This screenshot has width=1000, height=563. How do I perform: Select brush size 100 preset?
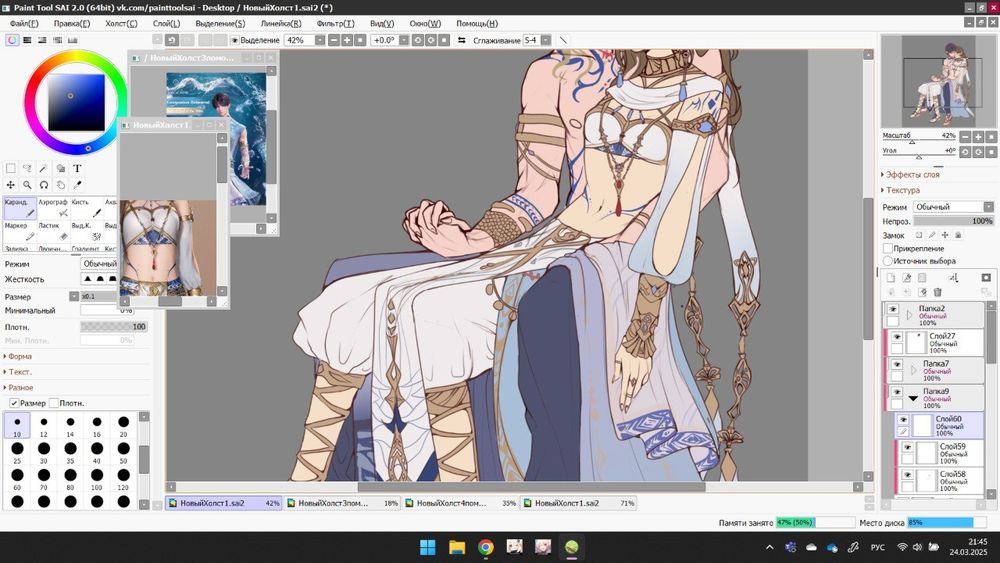click(96, 479)
